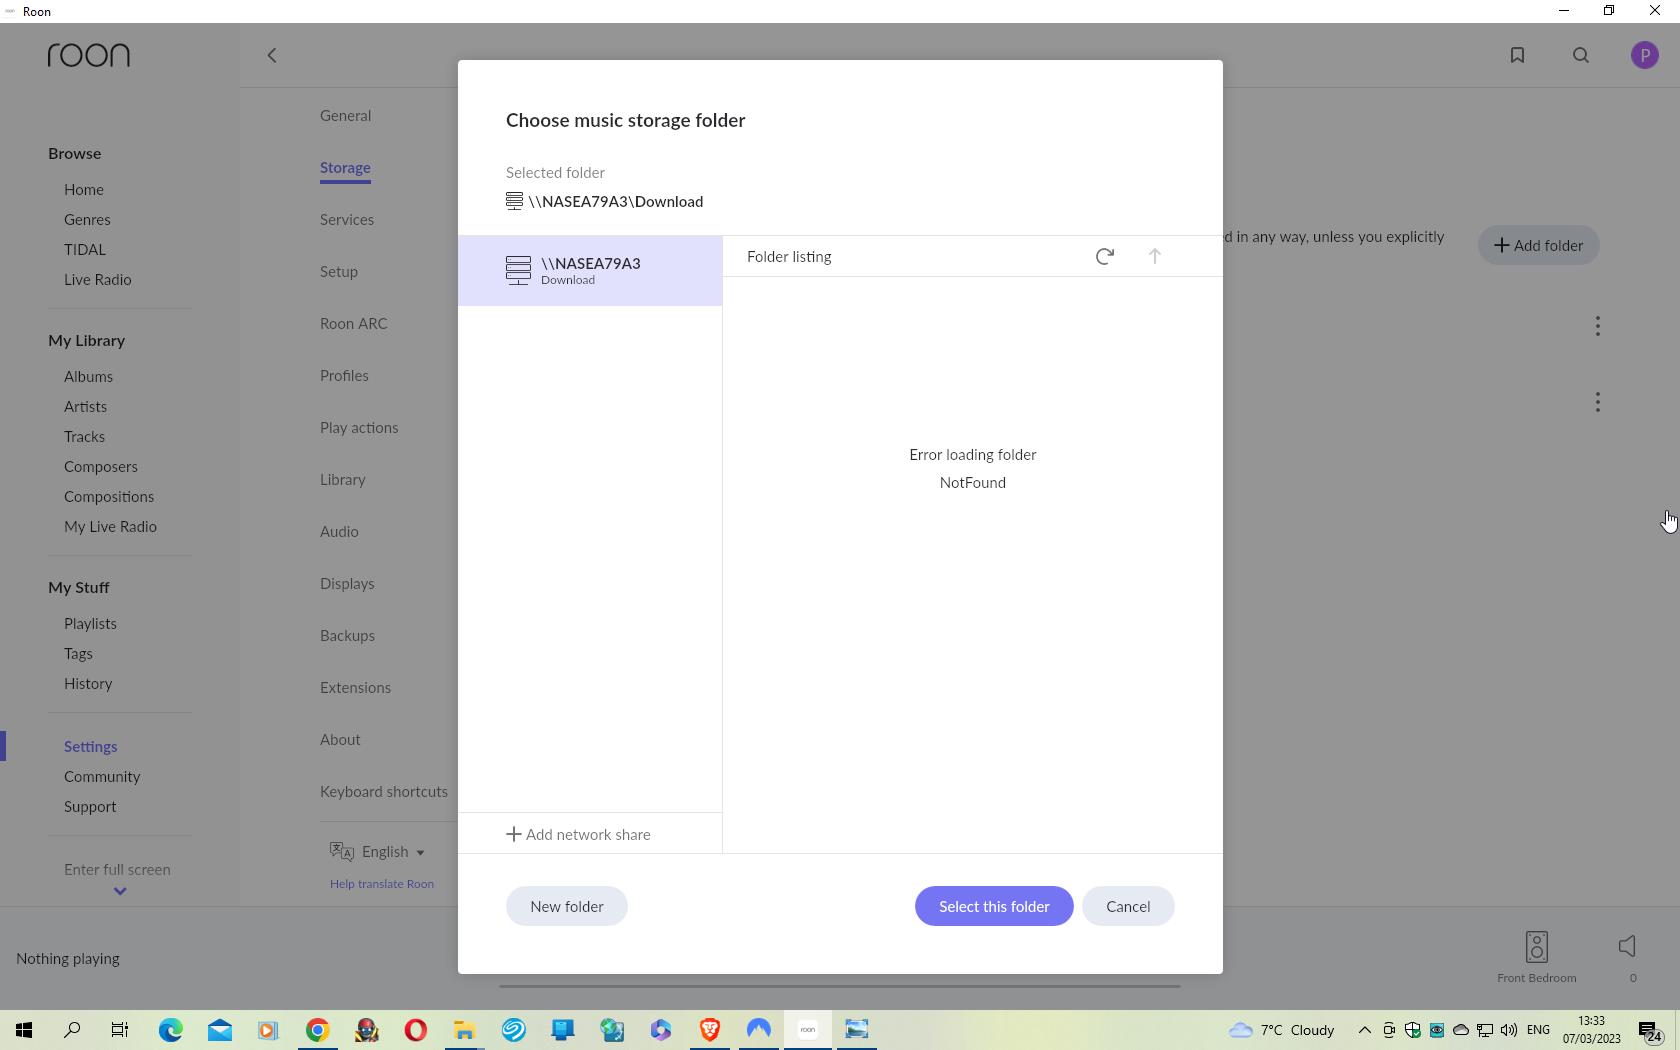Go back using the left arrow
The width and height of the screenshot is (1680, 1050).
[x=272, y=55]
